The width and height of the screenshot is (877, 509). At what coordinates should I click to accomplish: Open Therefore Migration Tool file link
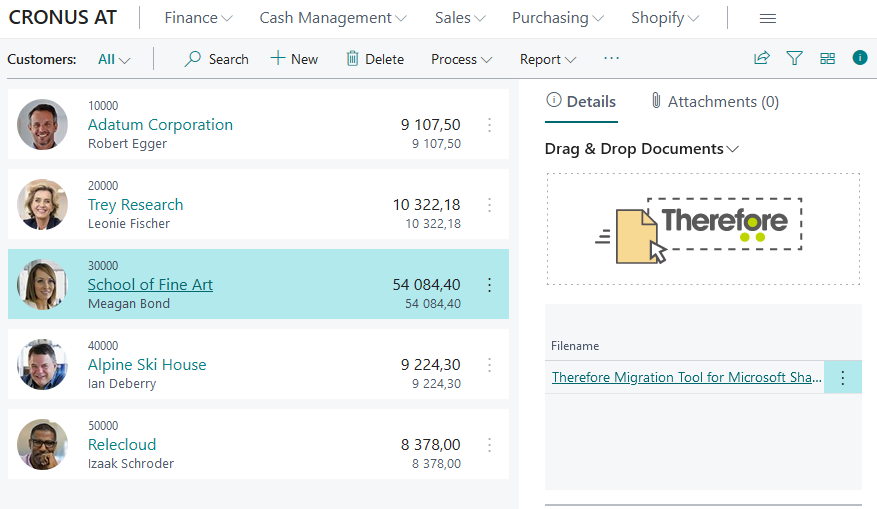[x=686, y=377]
